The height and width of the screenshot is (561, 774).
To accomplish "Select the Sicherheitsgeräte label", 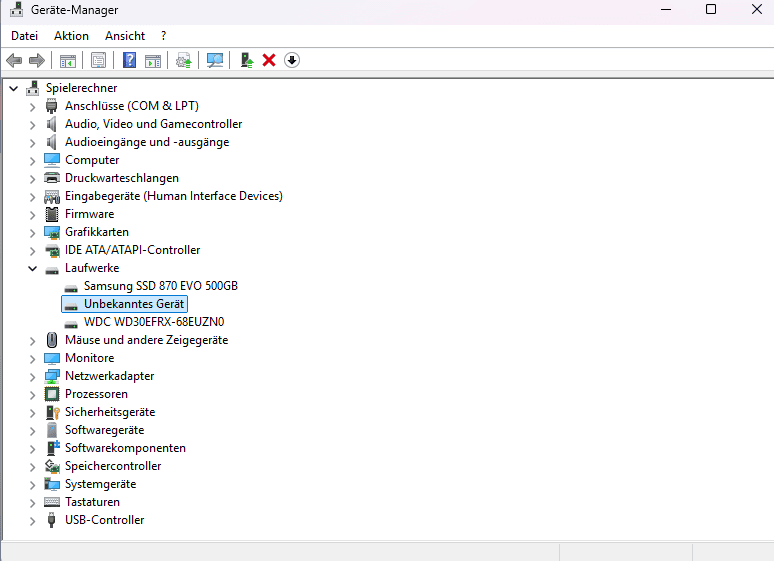I will coord(110,412).
